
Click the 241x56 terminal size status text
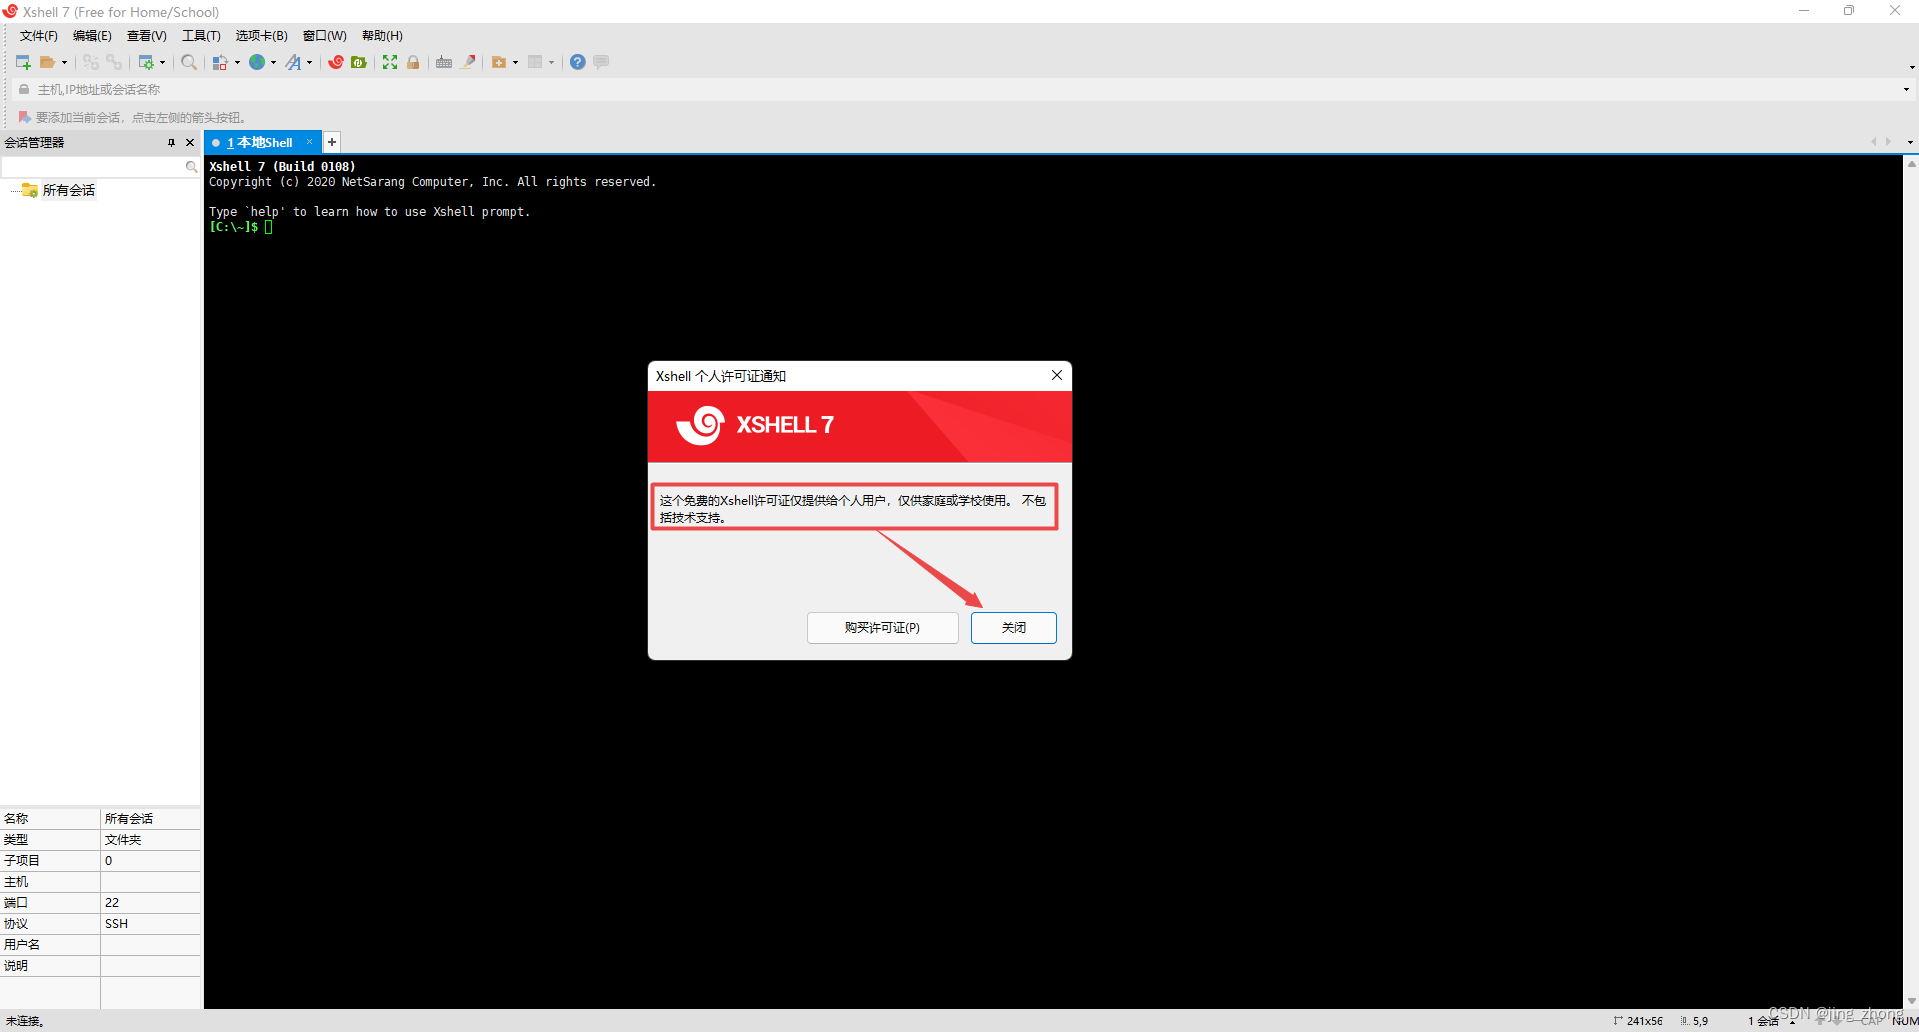(1644, 1021)
